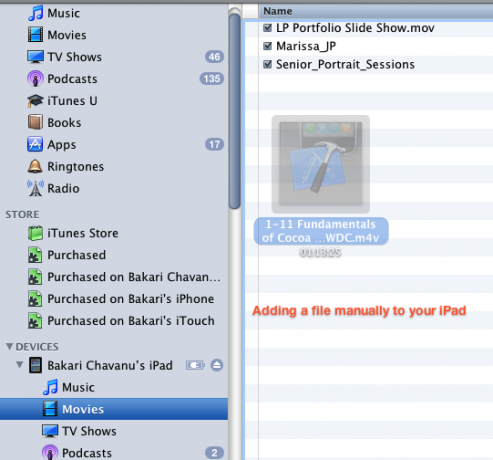
Task: Open Purchased on Bakari's iPhone playlist
Action: tap(130, 299)
